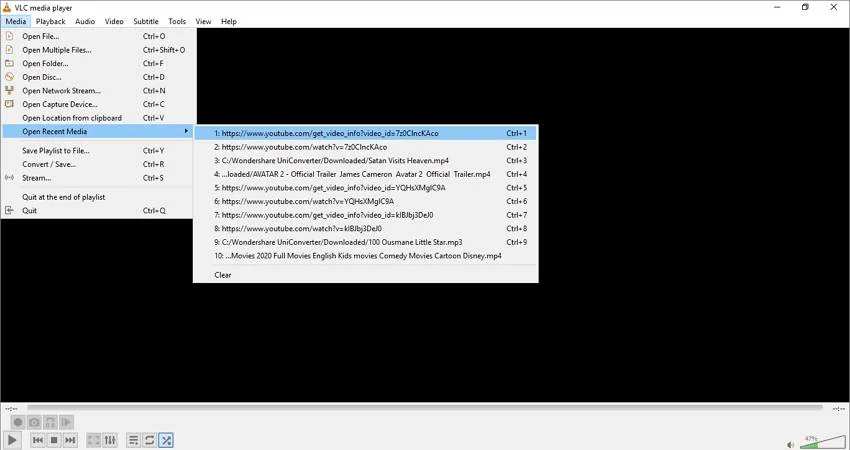
Task: Click the playback seek bar
Action: [x=424, y=408]
